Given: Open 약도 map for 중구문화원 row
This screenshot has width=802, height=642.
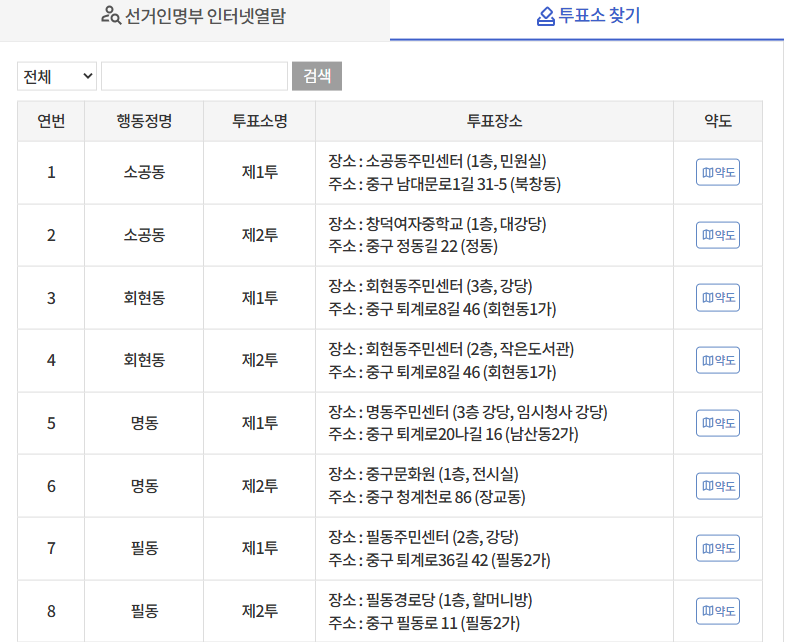Looking at the screenshot, I should point(718,486).
